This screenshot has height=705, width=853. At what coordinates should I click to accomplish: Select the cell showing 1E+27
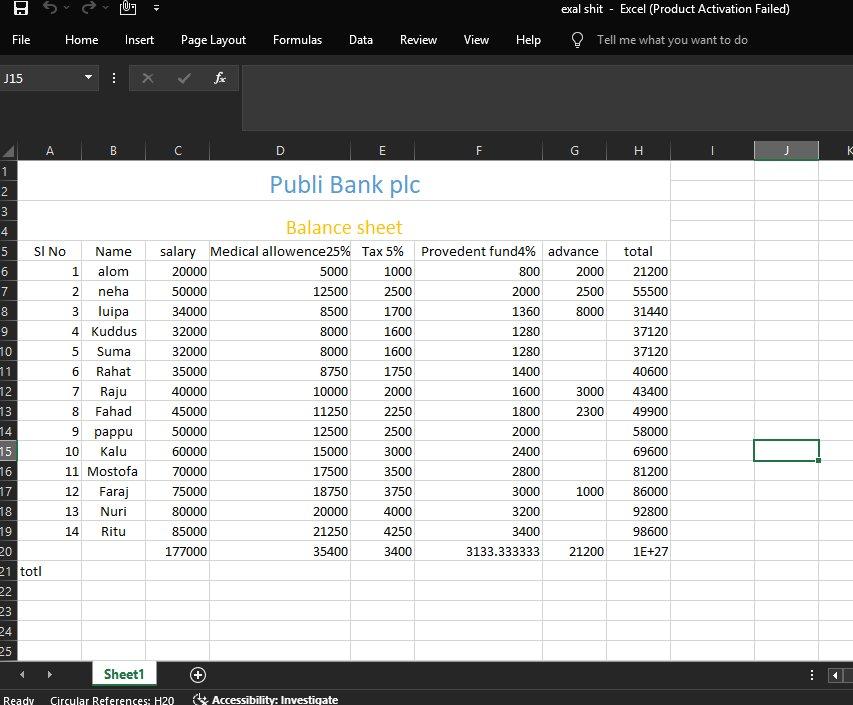(638, 551)
